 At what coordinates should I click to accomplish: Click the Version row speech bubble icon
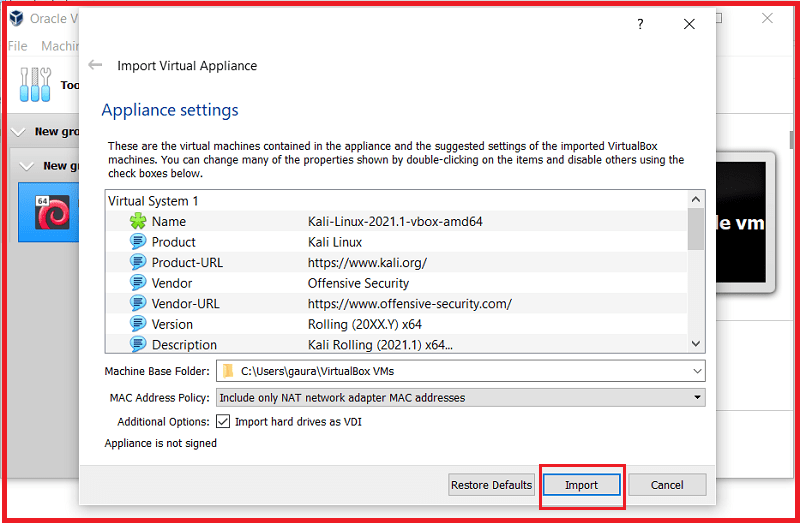click(x=138, y=323)
